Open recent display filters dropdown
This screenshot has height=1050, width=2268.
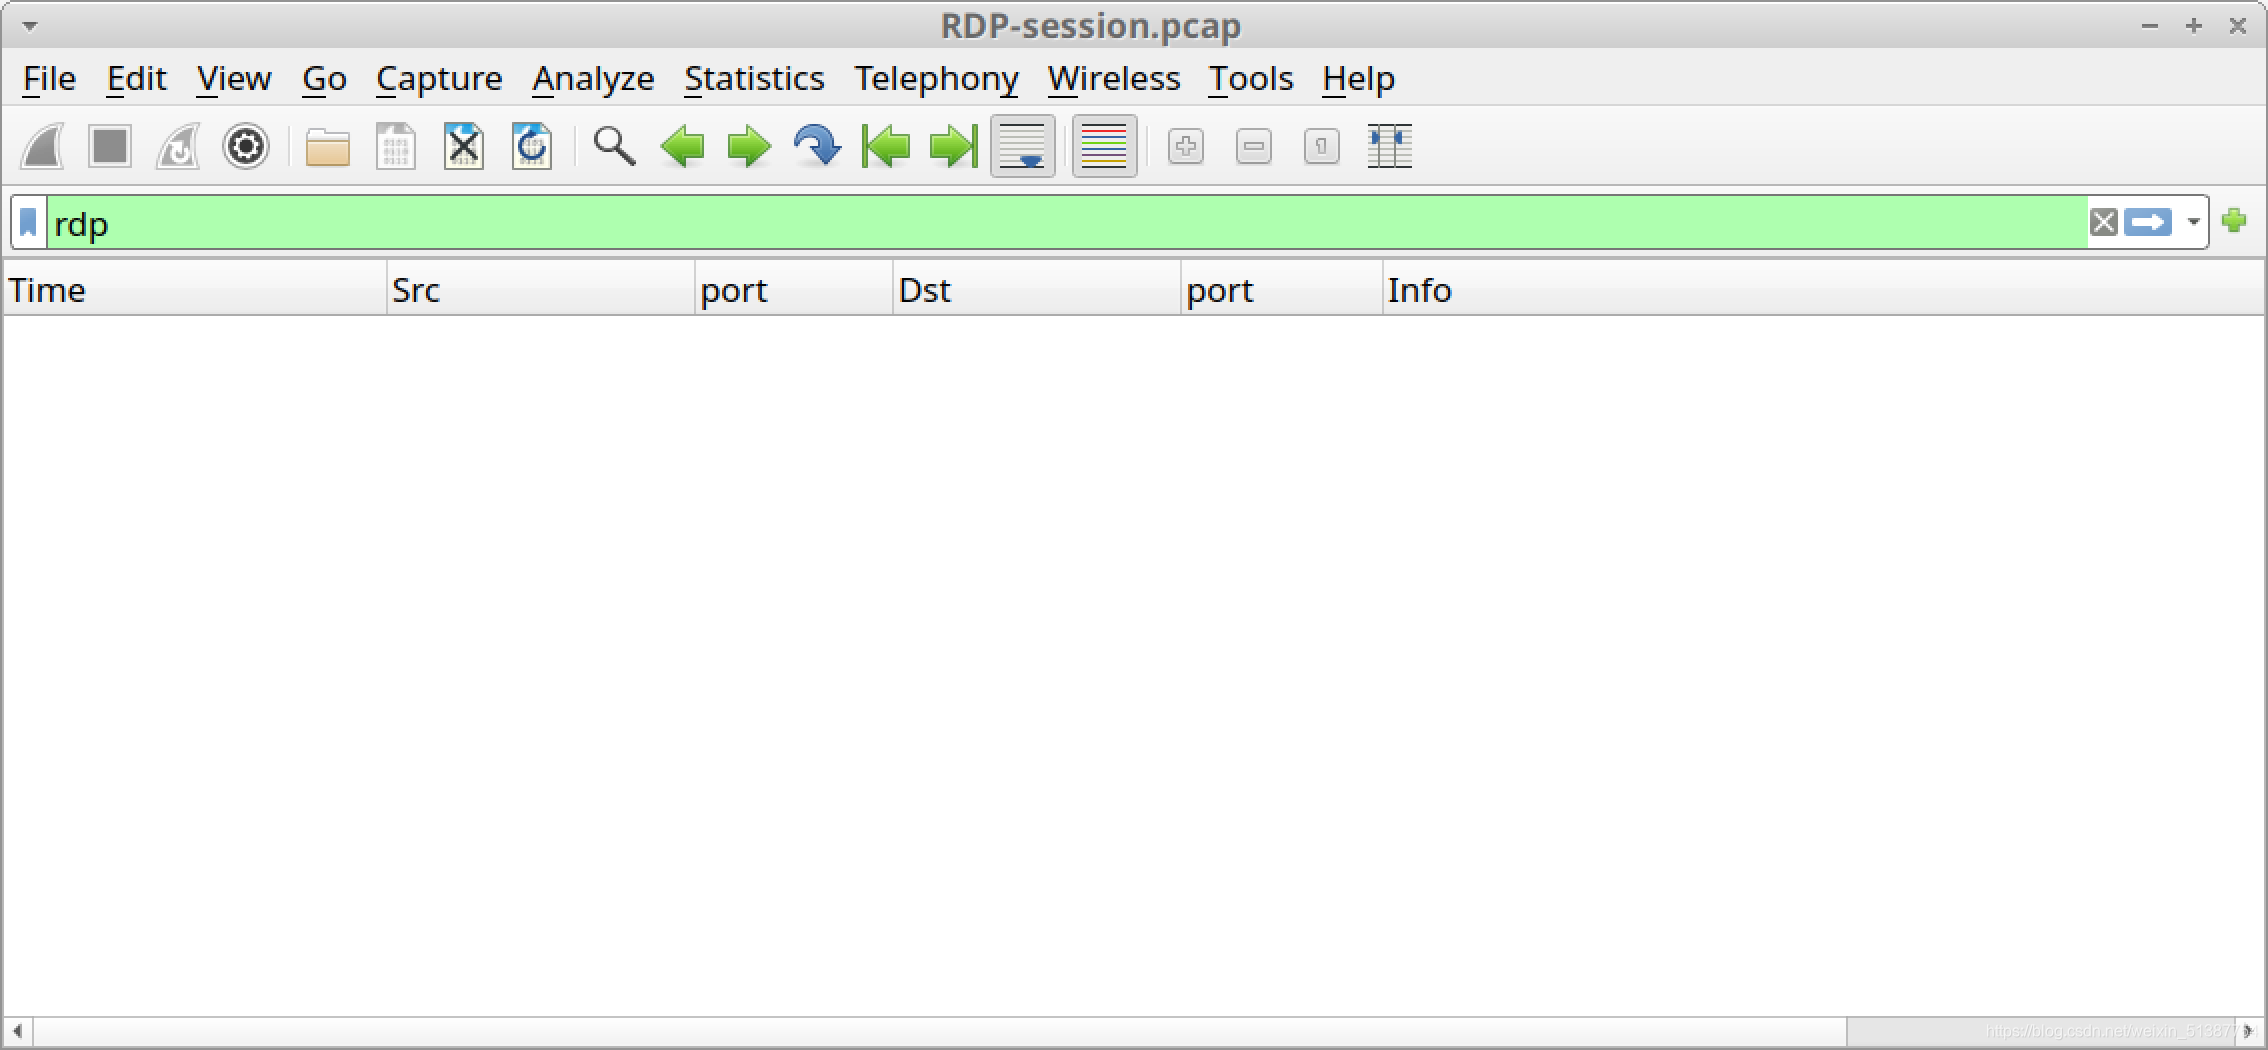tap(2194, 222)
